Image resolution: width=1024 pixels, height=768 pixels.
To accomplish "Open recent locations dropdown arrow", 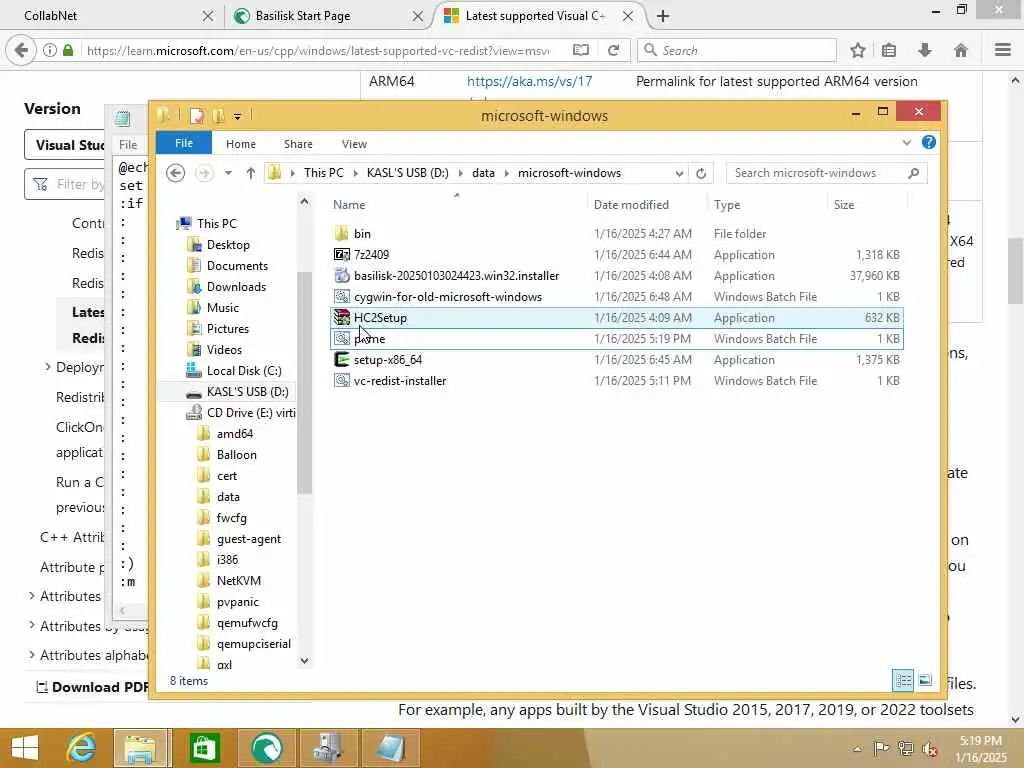I will point(228,173).
